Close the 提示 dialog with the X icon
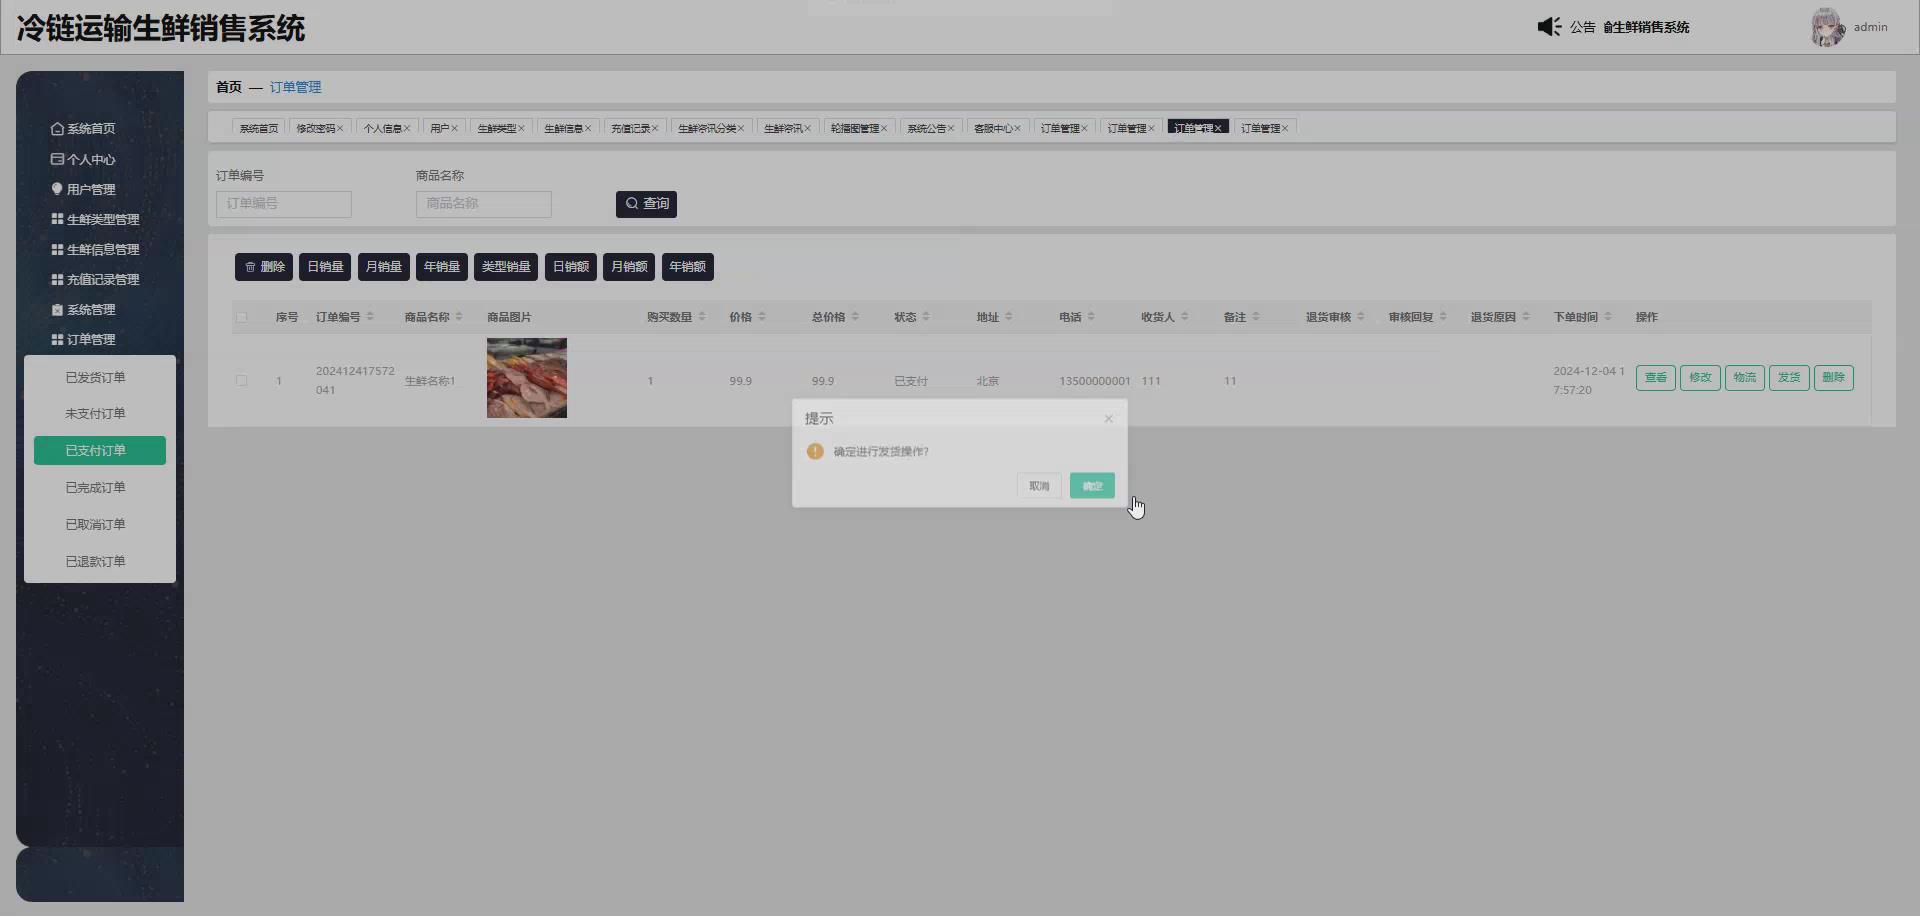Image resolution: width=1920 pixels, height=916 pixels. pyautogui.click(x=1108, y=419)
